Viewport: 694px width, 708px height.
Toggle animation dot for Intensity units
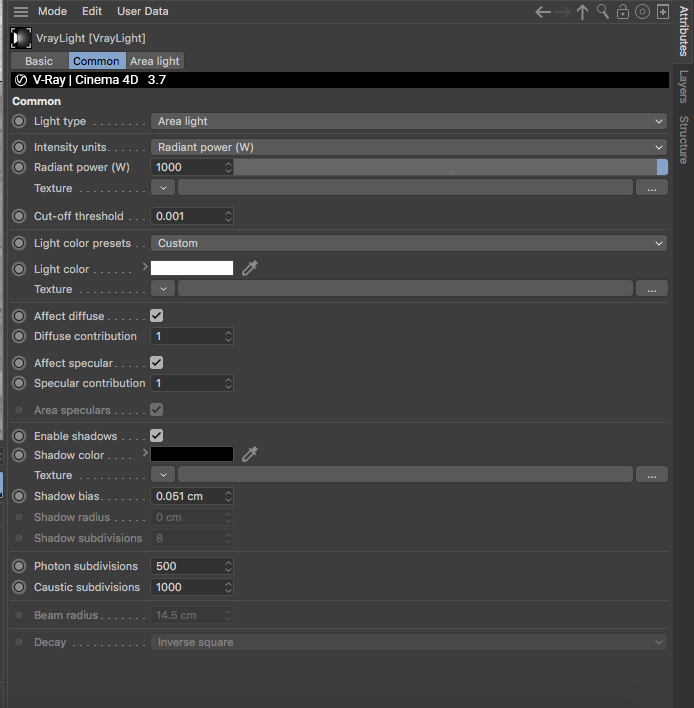click(19, 147)
